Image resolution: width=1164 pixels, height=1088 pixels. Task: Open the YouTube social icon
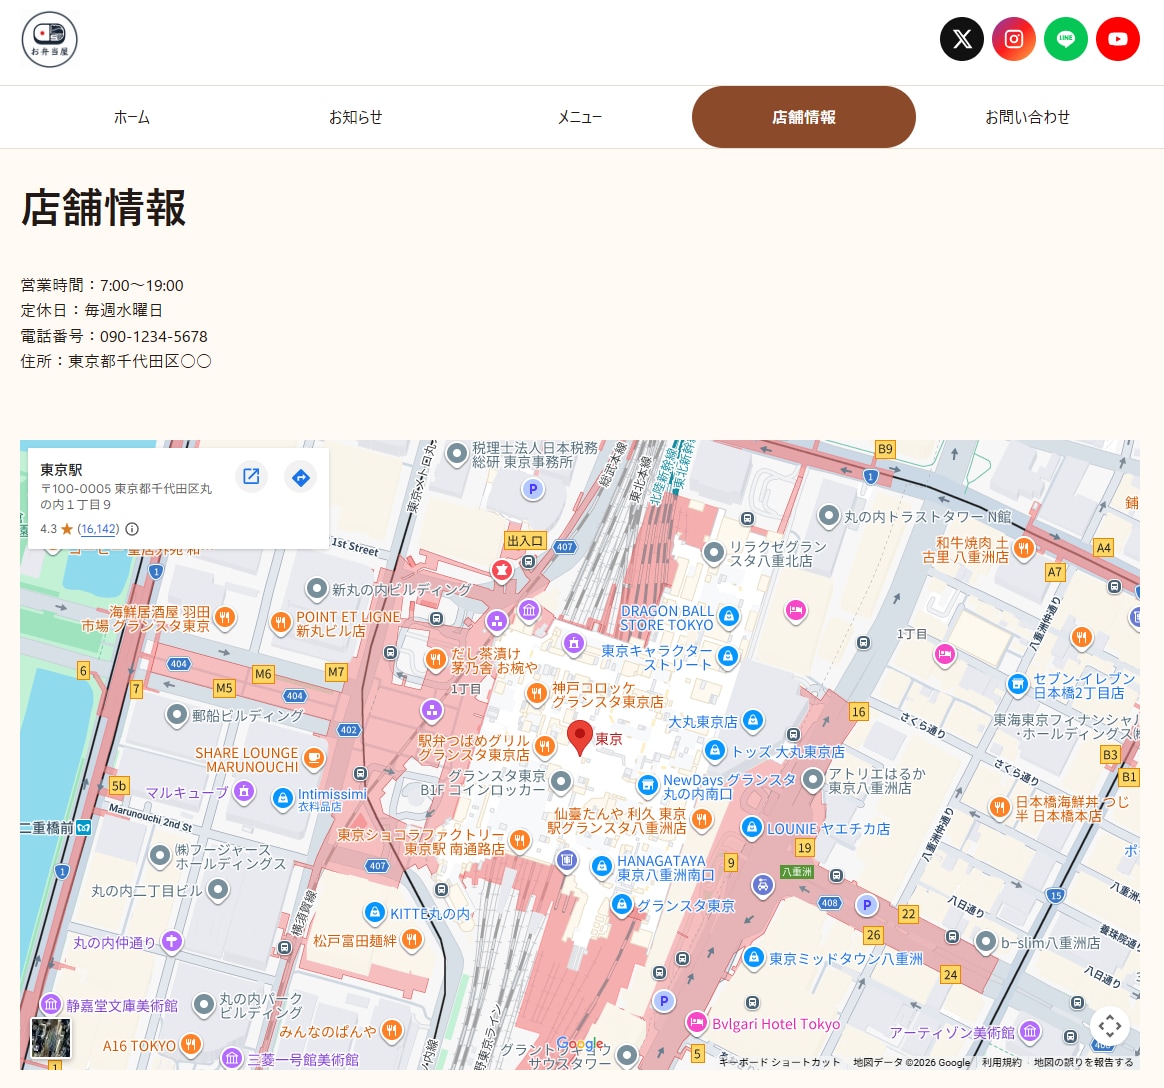(1117, 39)
